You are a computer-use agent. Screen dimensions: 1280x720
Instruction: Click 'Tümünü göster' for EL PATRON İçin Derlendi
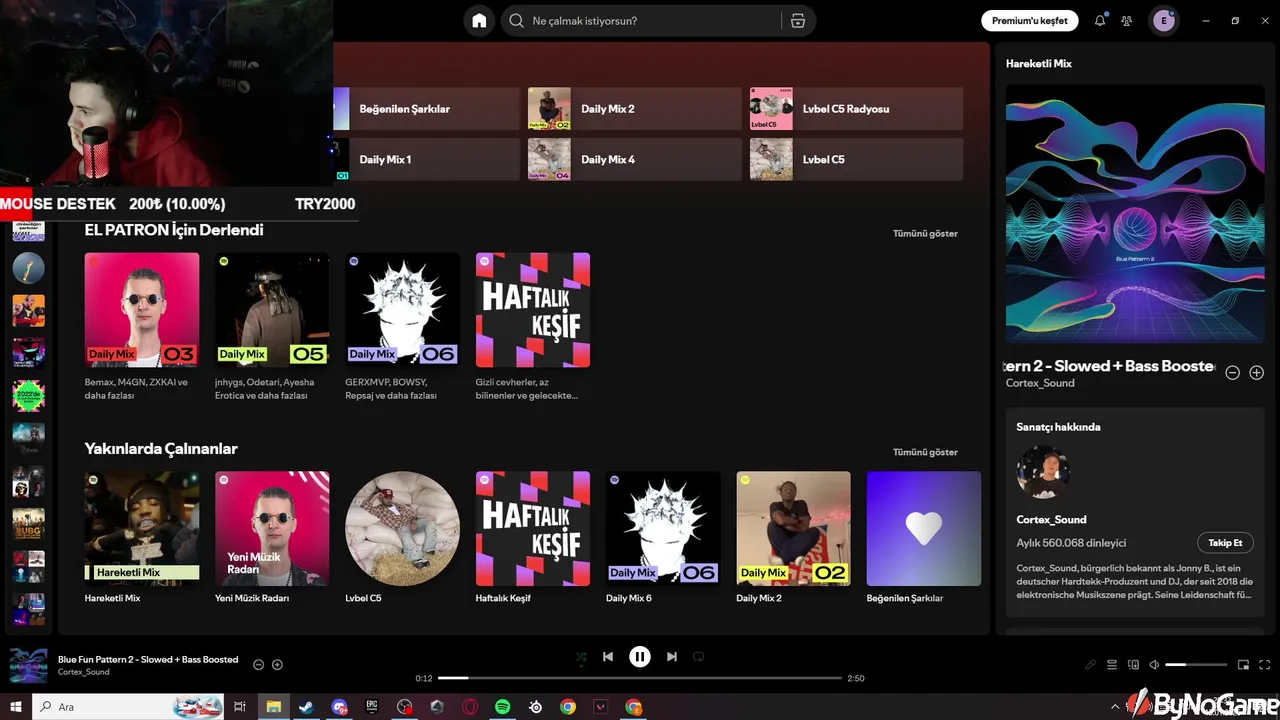point(925,233)
